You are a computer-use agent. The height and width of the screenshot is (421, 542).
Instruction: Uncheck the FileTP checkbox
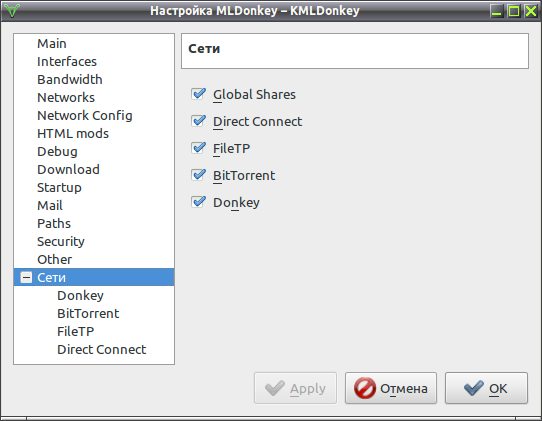[198, 148]
